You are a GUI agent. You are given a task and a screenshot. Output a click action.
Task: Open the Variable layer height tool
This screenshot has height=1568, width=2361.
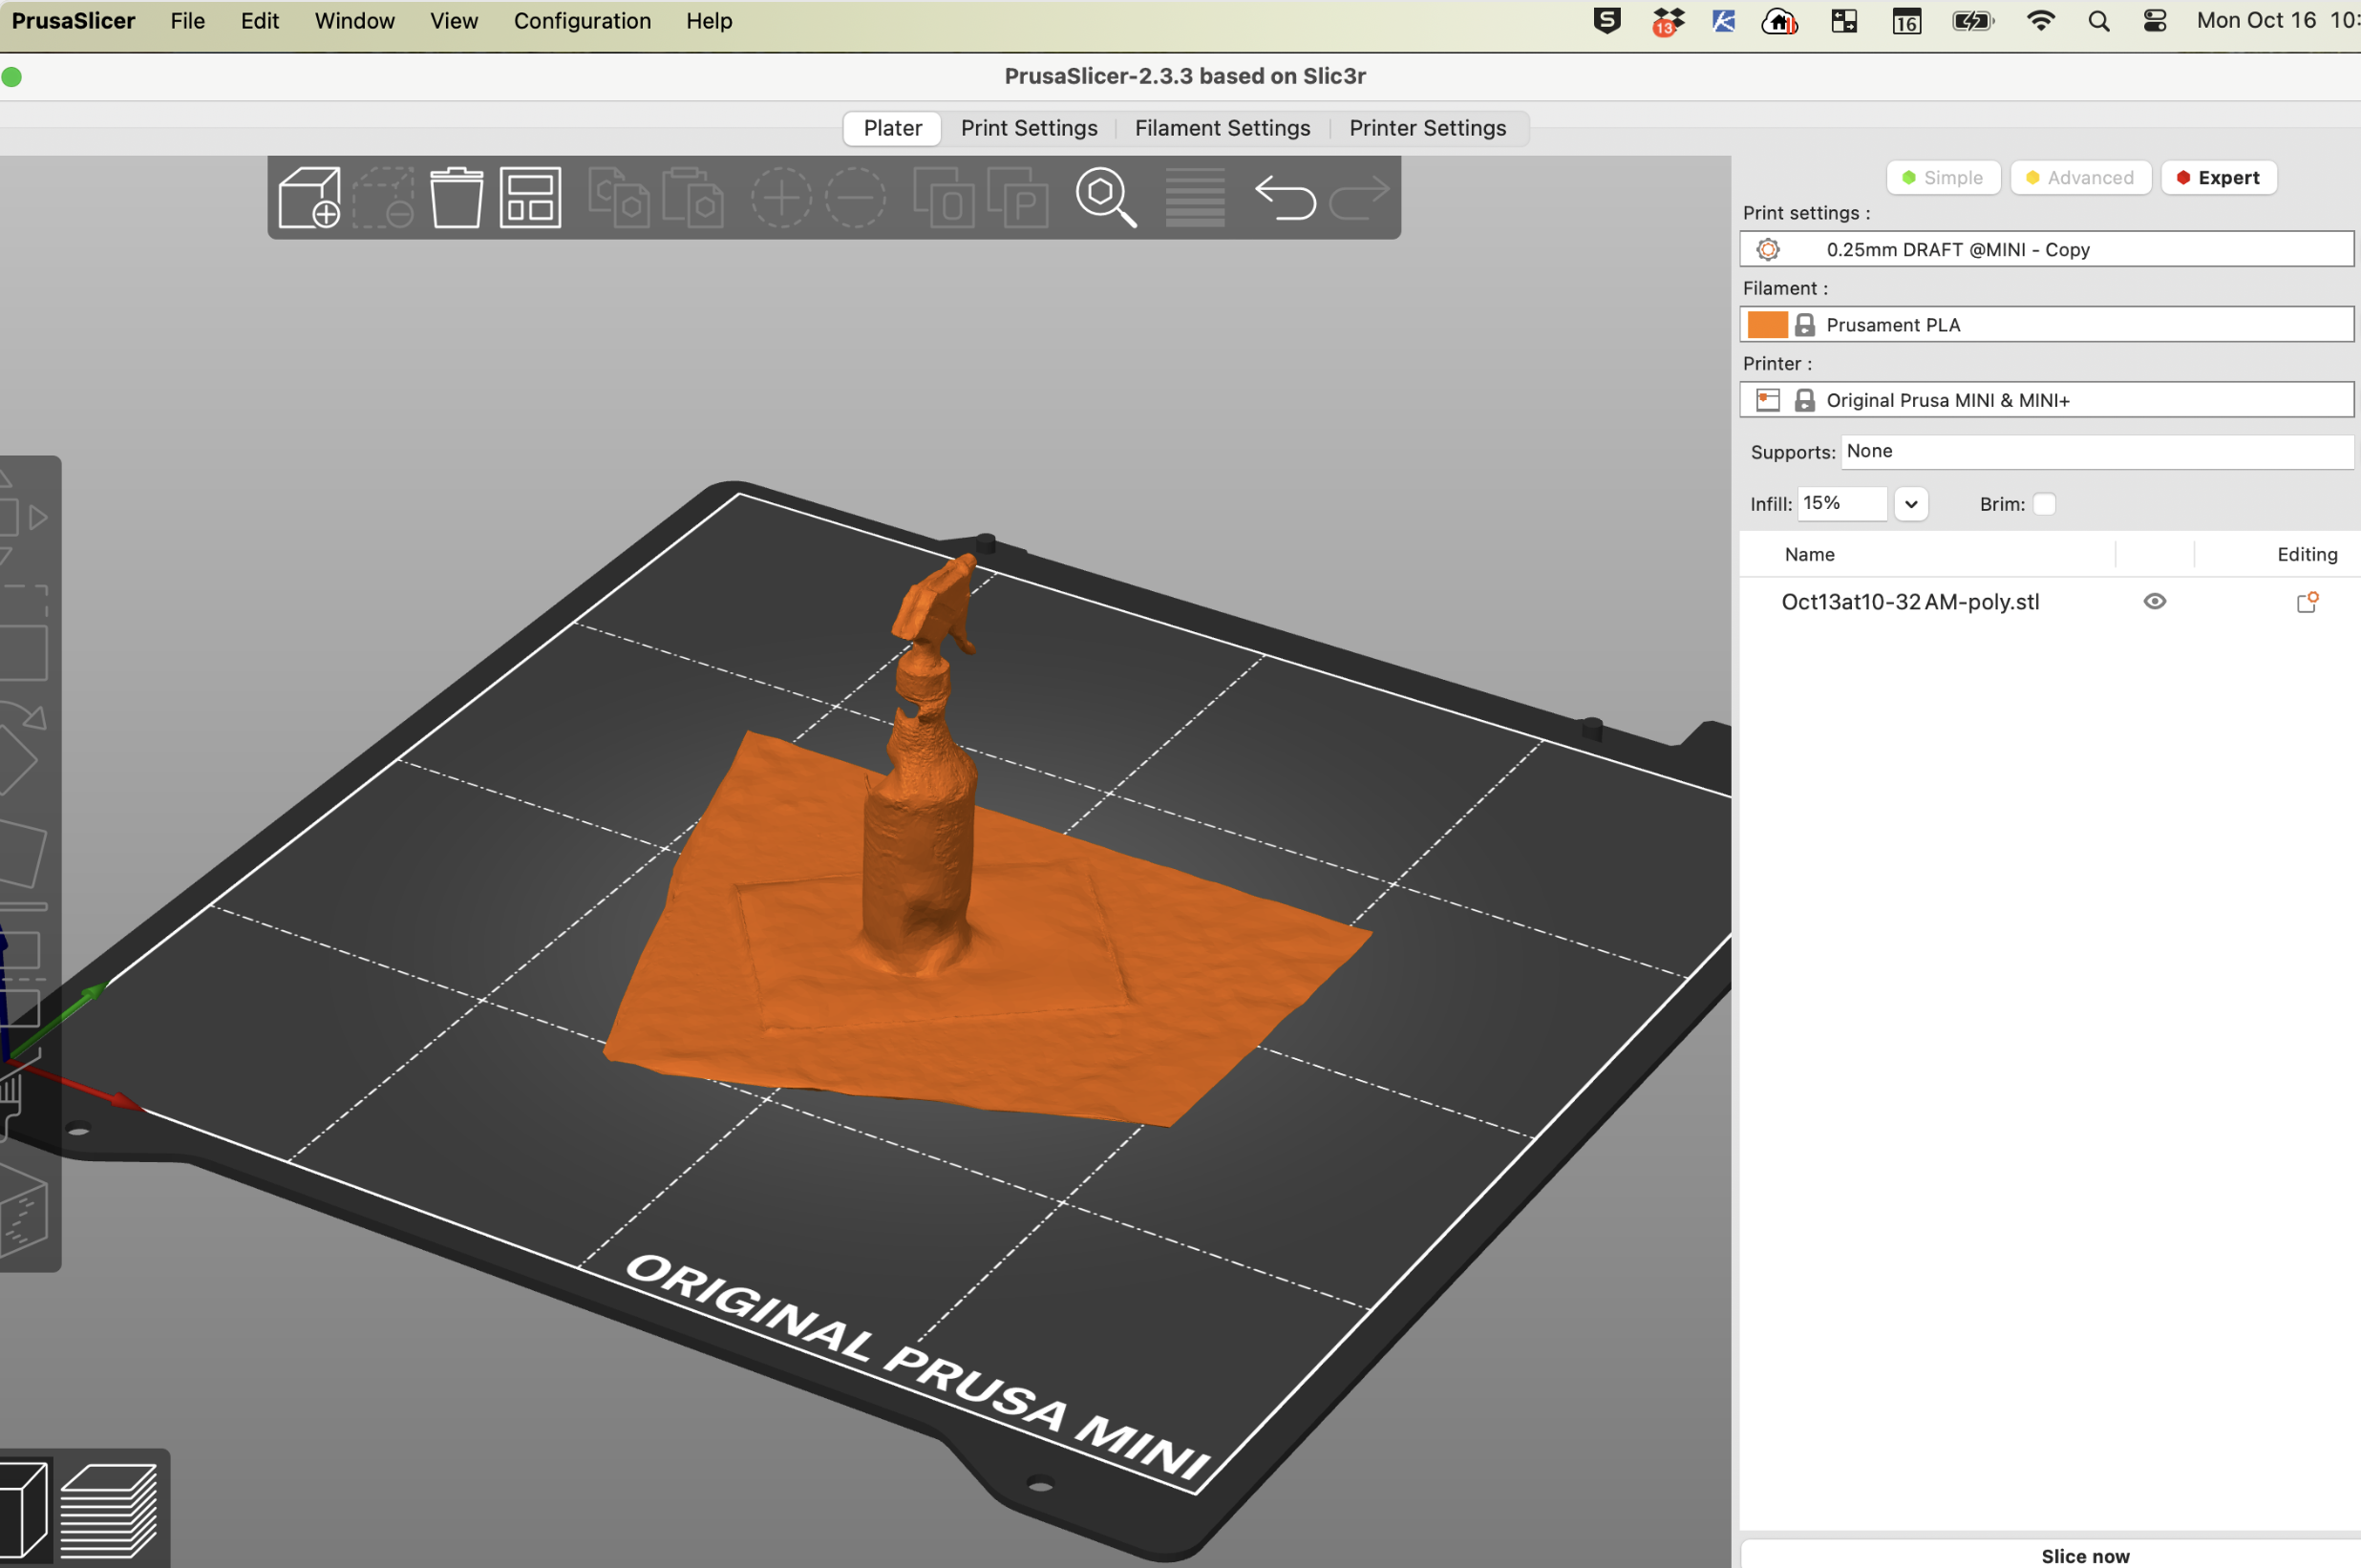[x=1195, y=197]
